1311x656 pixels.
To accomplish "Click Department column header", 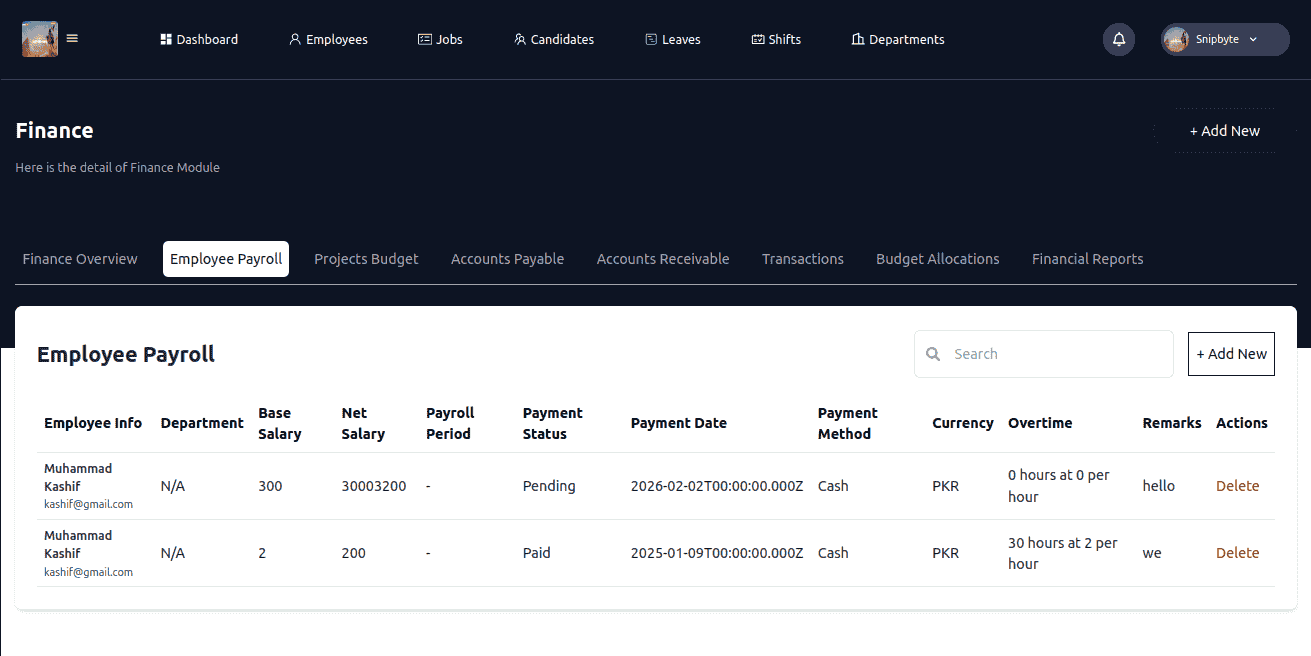I will (x=202, y=423).
